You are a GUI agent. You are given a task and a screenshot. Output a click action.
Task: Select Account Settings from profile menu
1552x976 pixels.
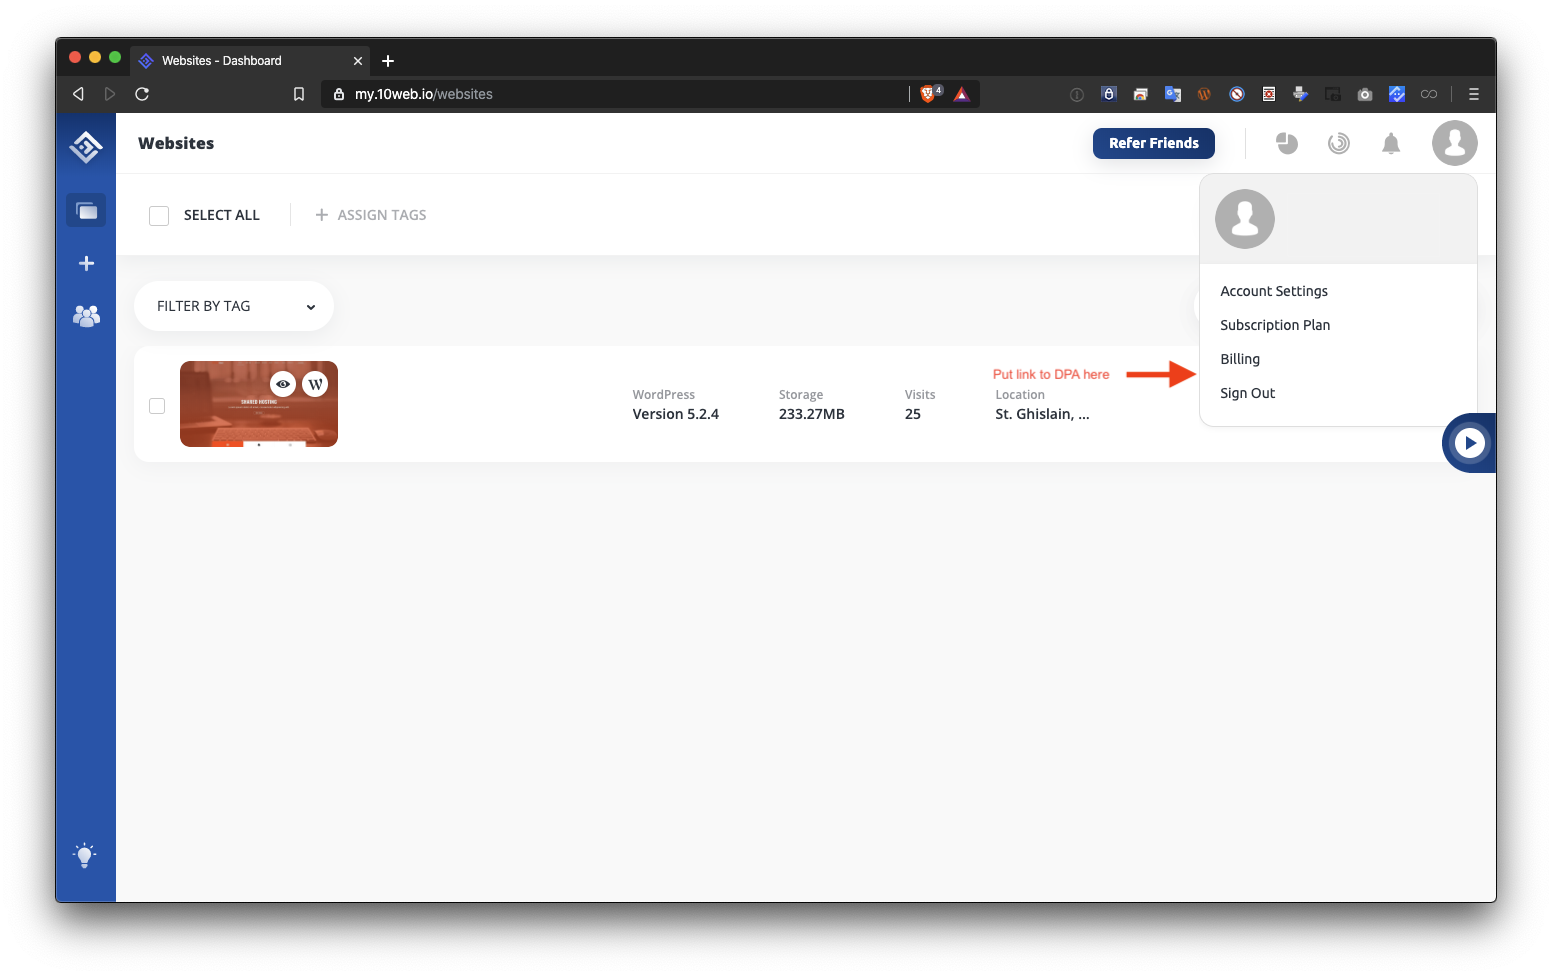1273,291
